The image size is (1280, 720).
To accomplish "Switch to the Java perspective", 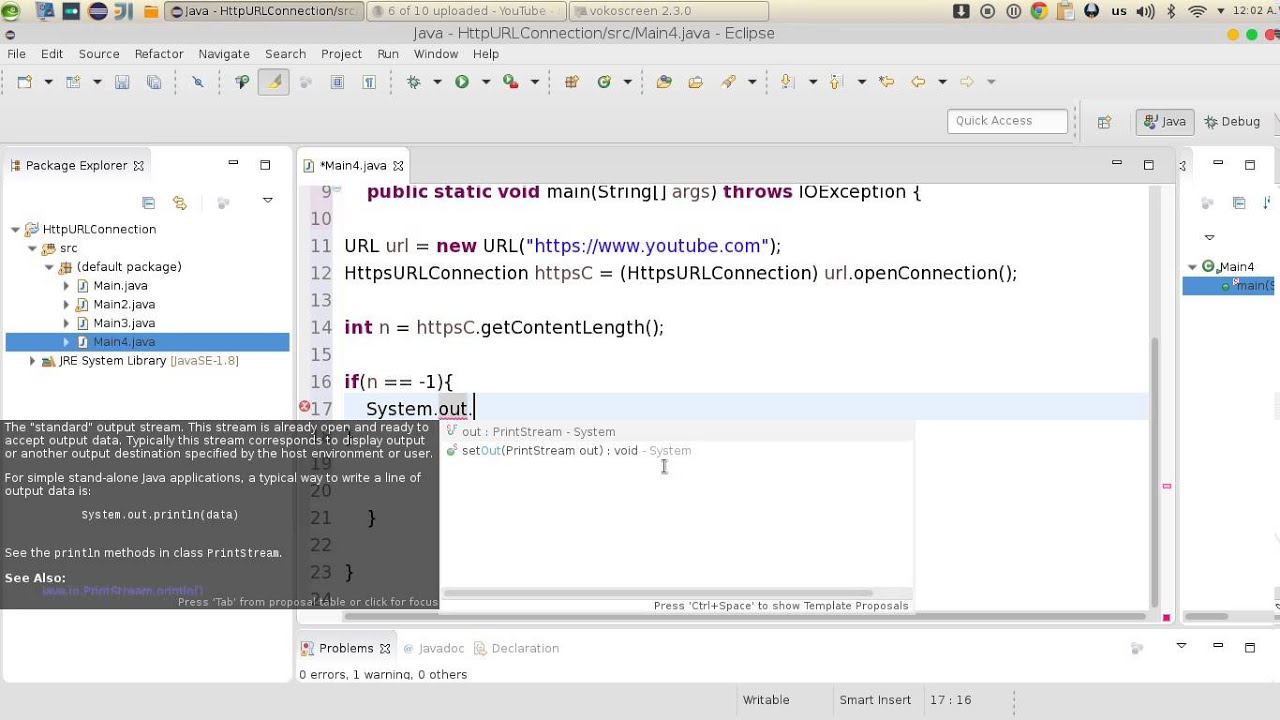I will 1163,121.
